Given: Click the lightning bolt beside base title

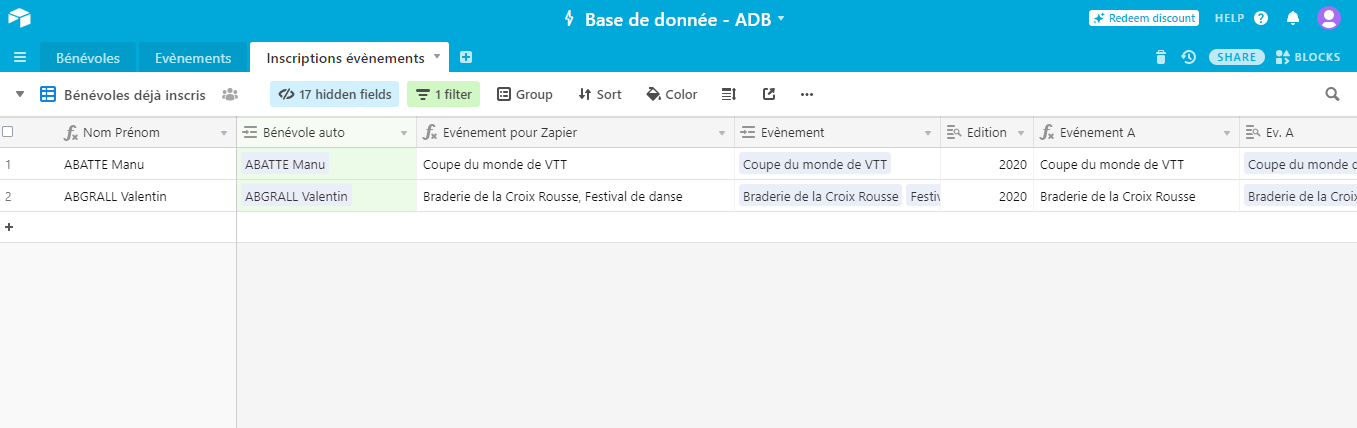Looking at the screenshot, I should (x=569, y=19).
